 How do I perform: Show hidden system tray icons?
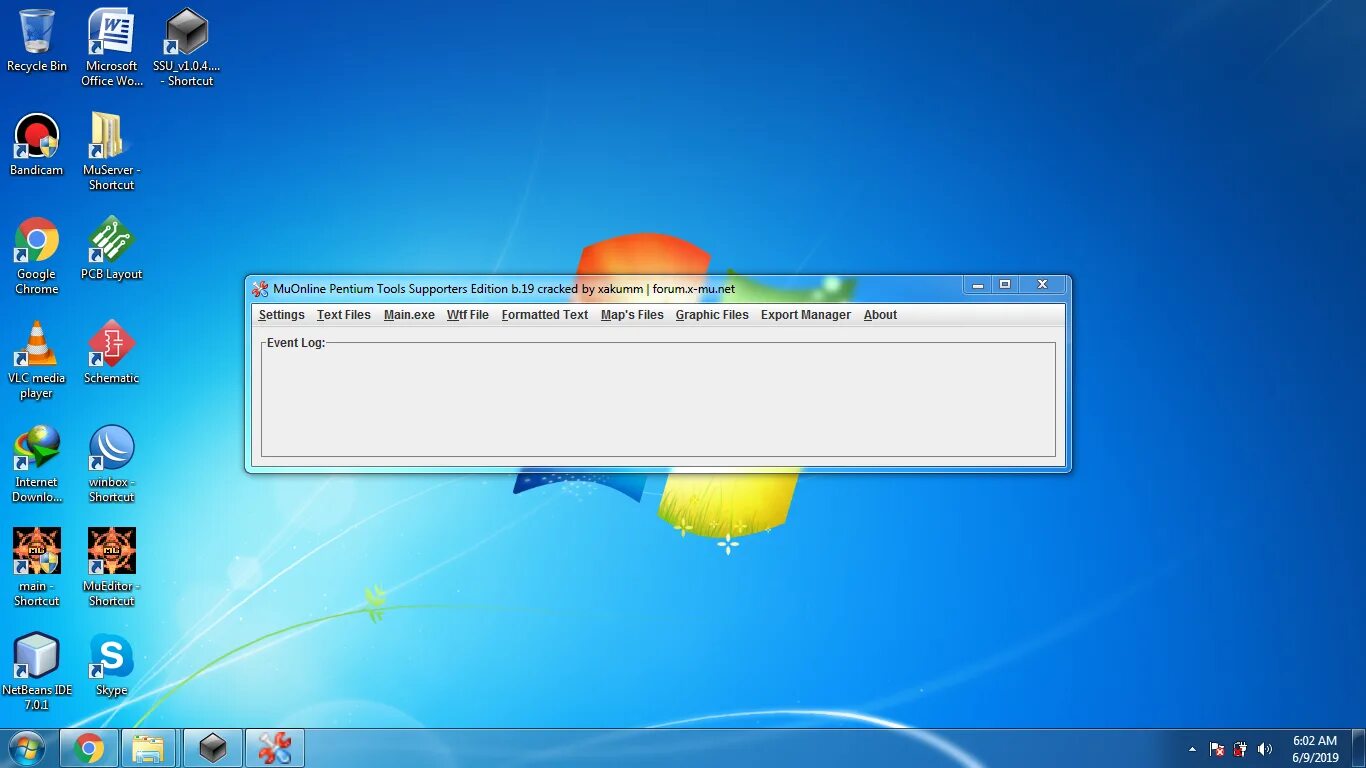pyautogui.click(x=1192, y=749)
